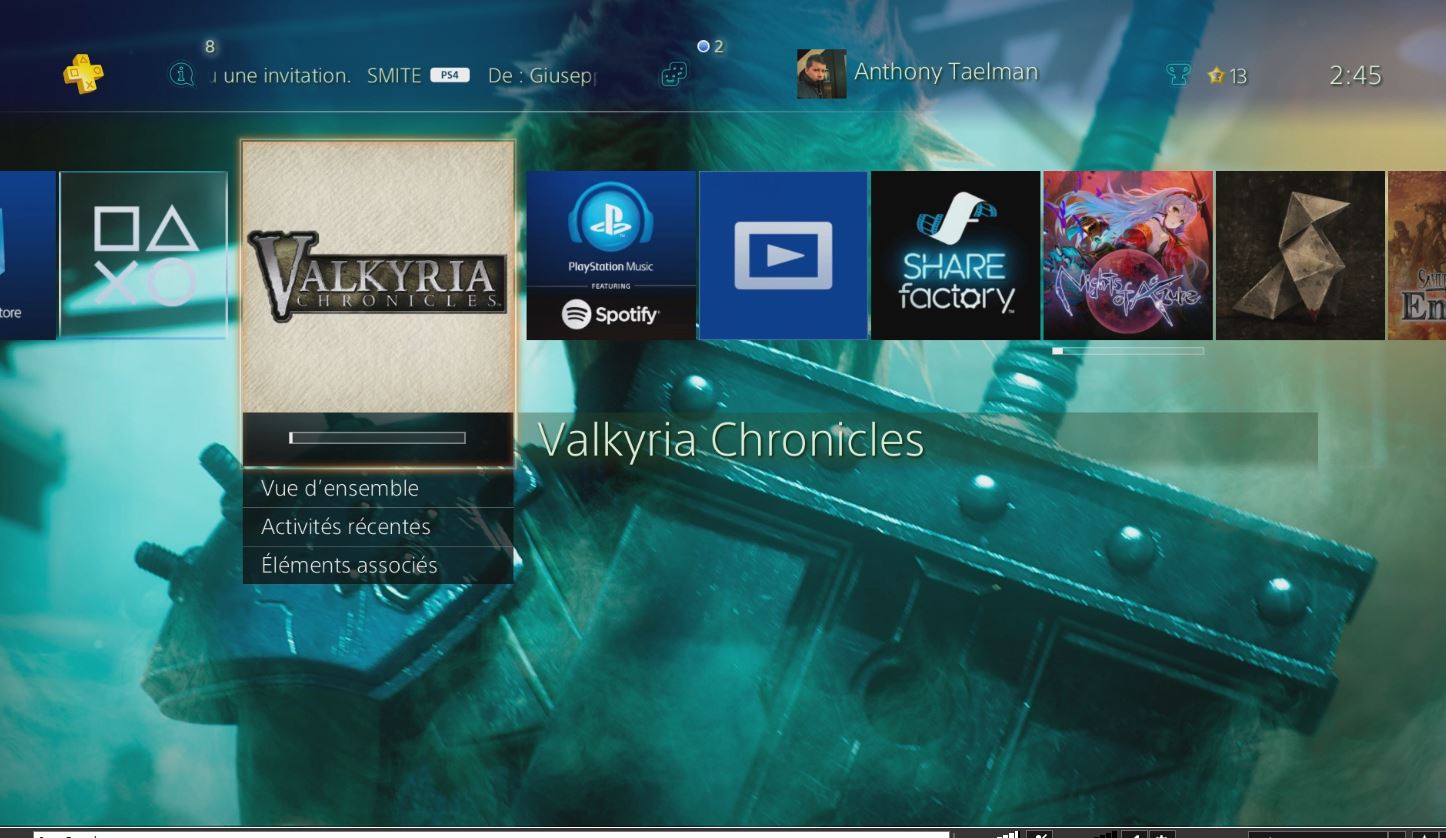
Task: Launch the SHAREfactory app tile
Action: [955, 255]
